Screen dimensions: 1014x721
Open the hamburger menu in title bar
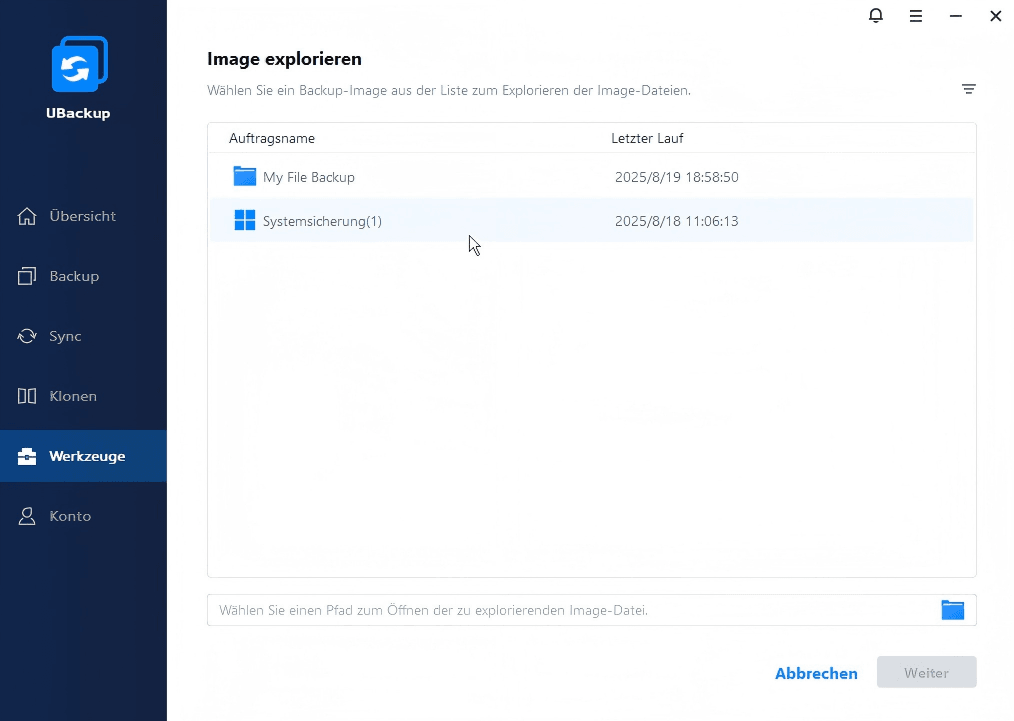[916, 16]
